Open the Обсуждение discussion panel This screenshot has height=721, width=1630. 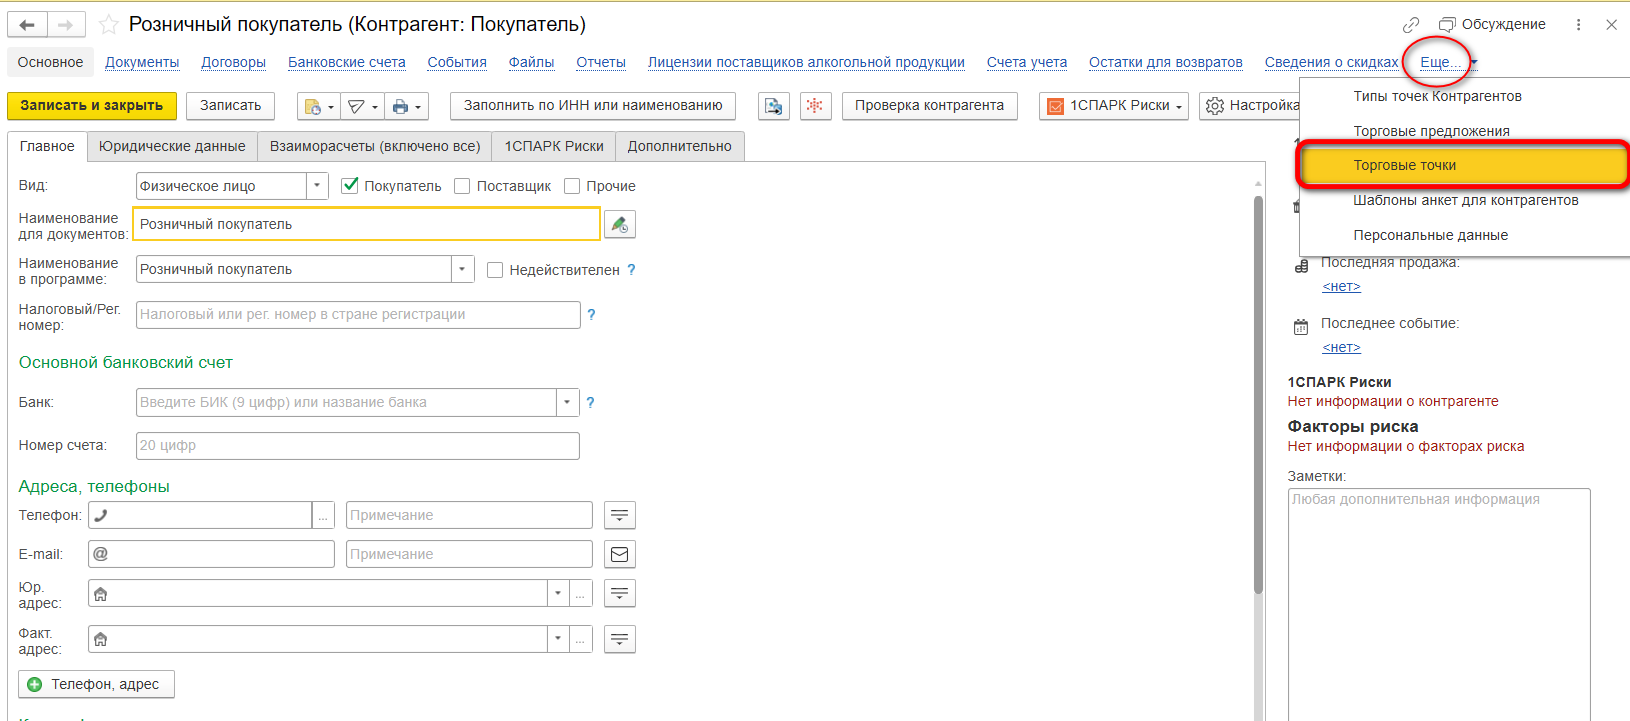coord(1492,25)
